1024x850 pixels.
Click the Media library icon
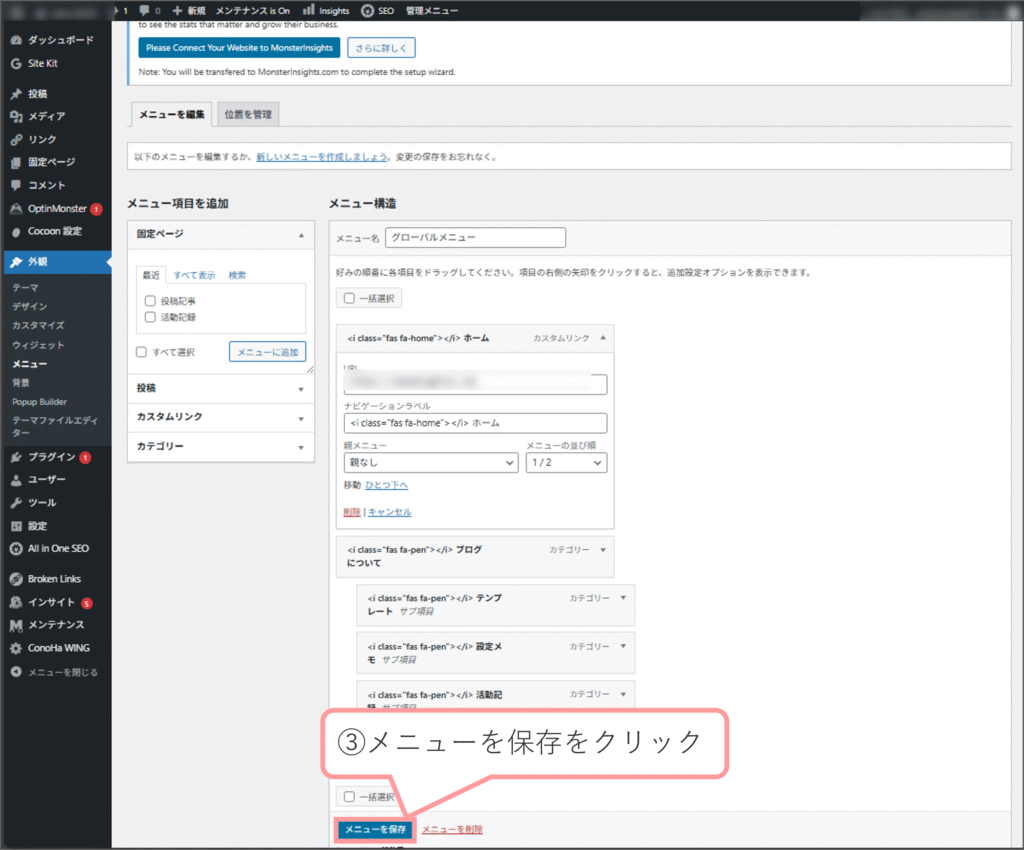click(x=16, y=117)
